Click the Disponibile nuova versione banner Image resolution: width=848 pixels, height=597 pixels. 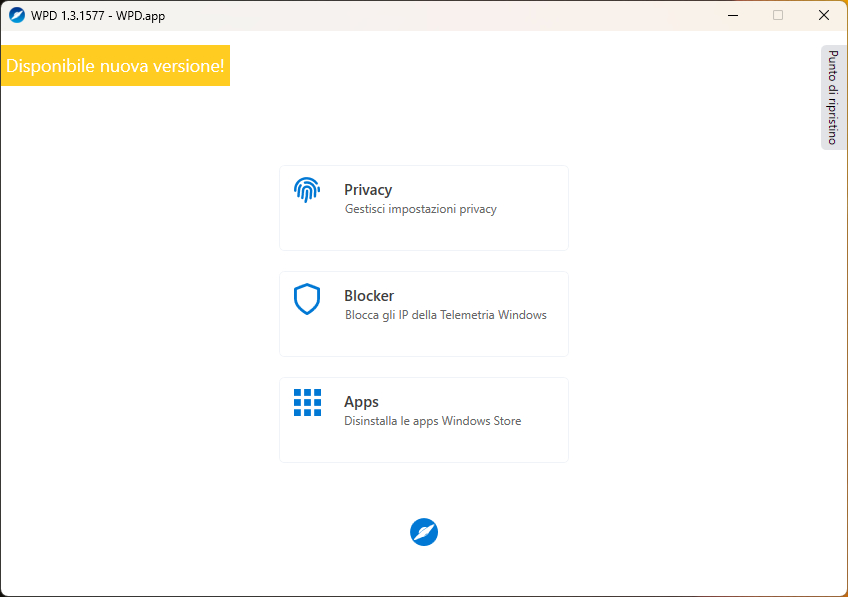tap(115, 65)
